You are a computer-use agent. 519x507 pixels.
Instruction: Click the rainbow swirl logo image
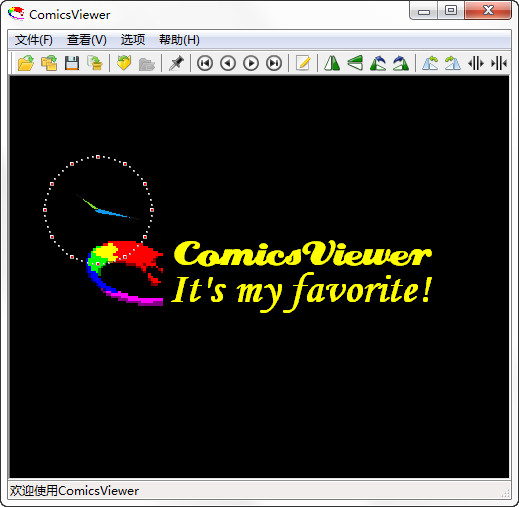125,273
